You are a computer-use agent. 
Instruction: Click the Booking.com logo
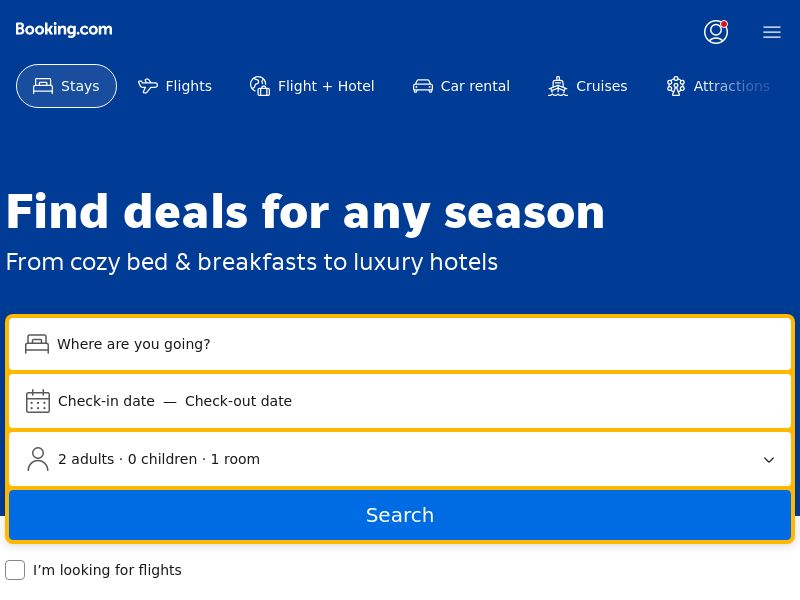pyautogui.click(x=64, y=30)
